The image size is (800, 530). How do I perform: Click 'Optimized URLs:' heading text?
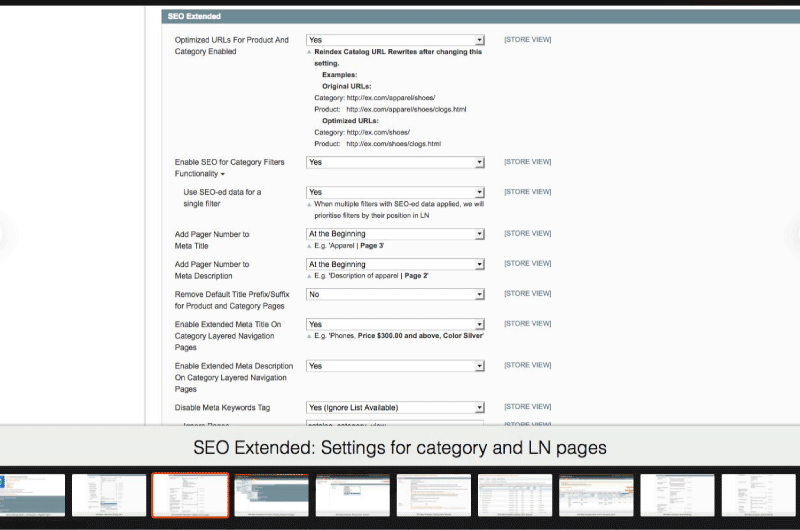[351, 121]
